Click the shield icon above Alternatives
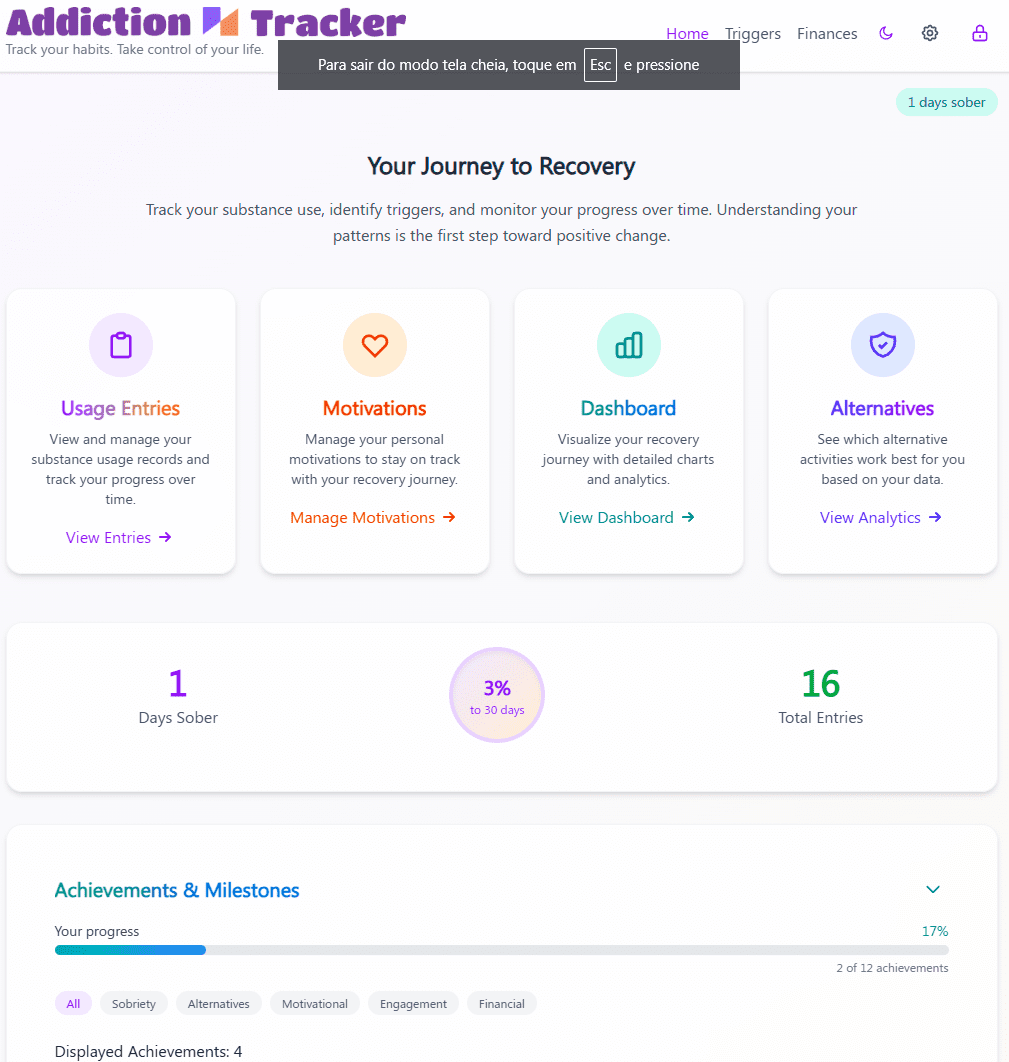The width and height of the screenshot is (1009, 1062). [x=882, y=345]
